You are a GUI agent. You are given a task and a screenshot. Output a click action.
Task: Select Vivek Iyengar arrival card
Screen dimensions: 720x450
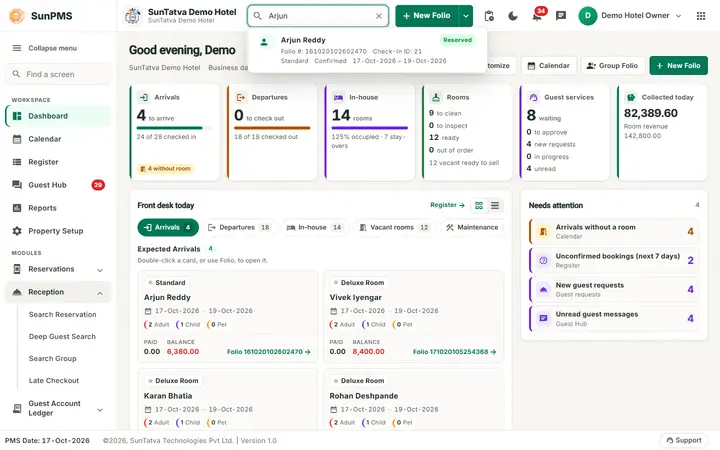(413, 317)
